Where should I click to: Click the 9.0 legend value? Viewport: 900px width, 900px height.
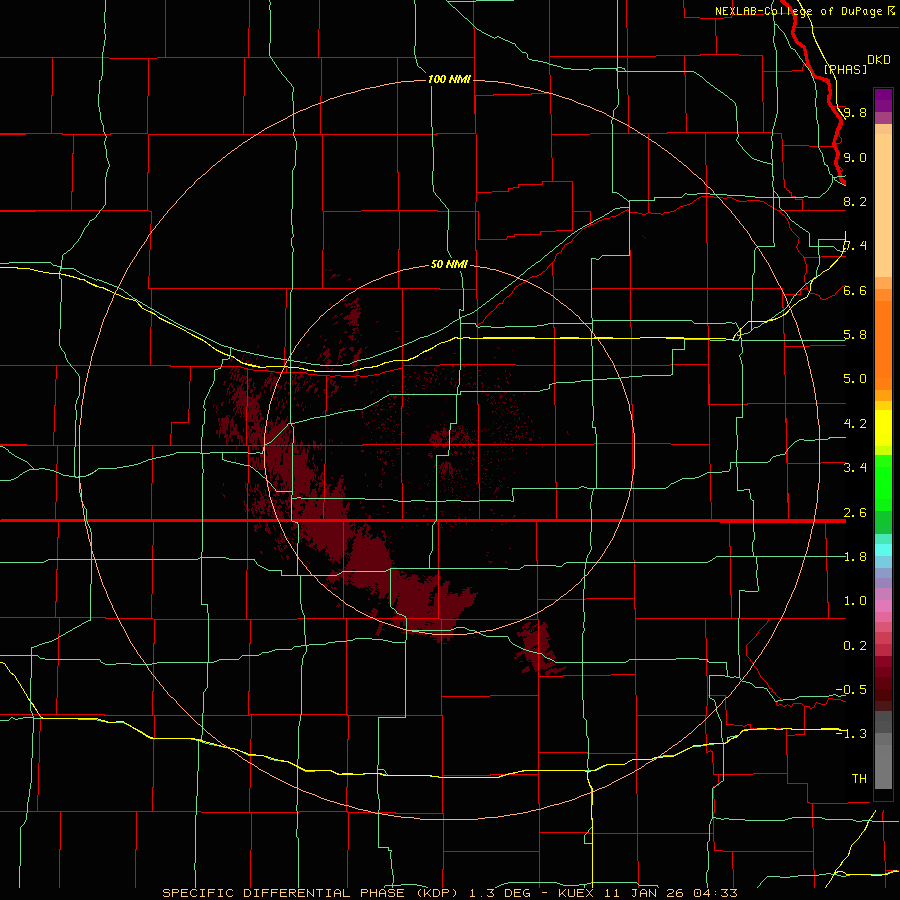tap(855, 157)
